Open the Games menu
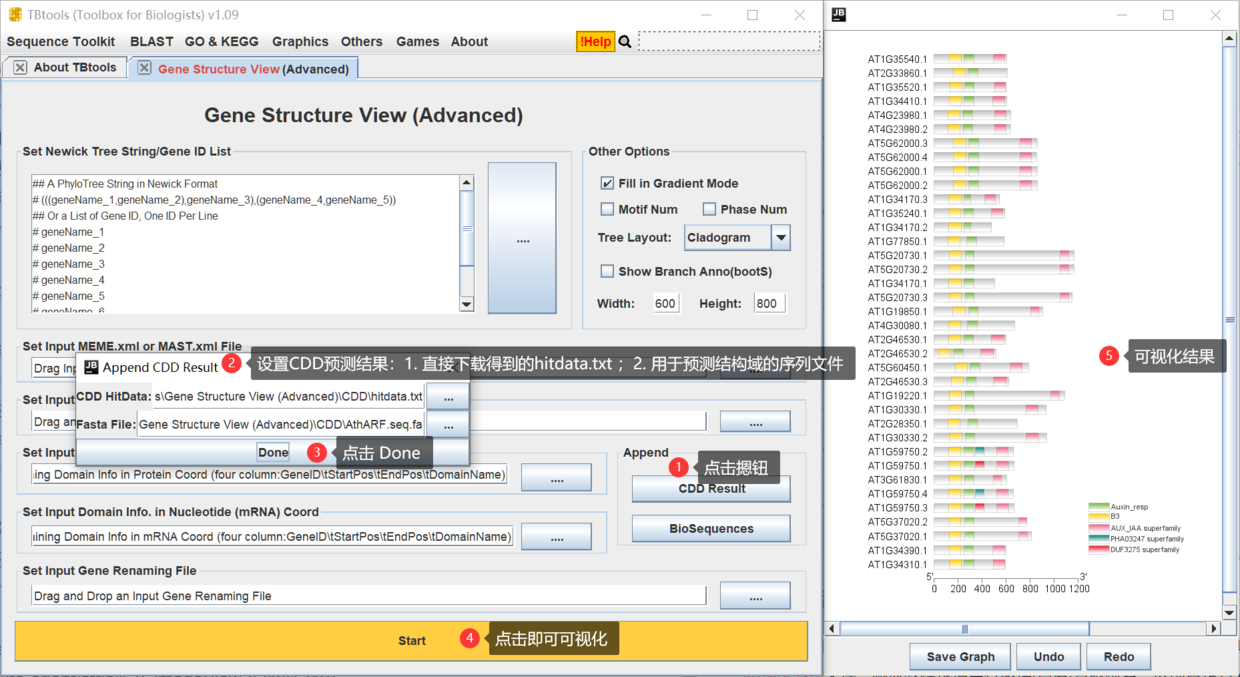The width and height of the screenshot is (1240, 677). 417,41
